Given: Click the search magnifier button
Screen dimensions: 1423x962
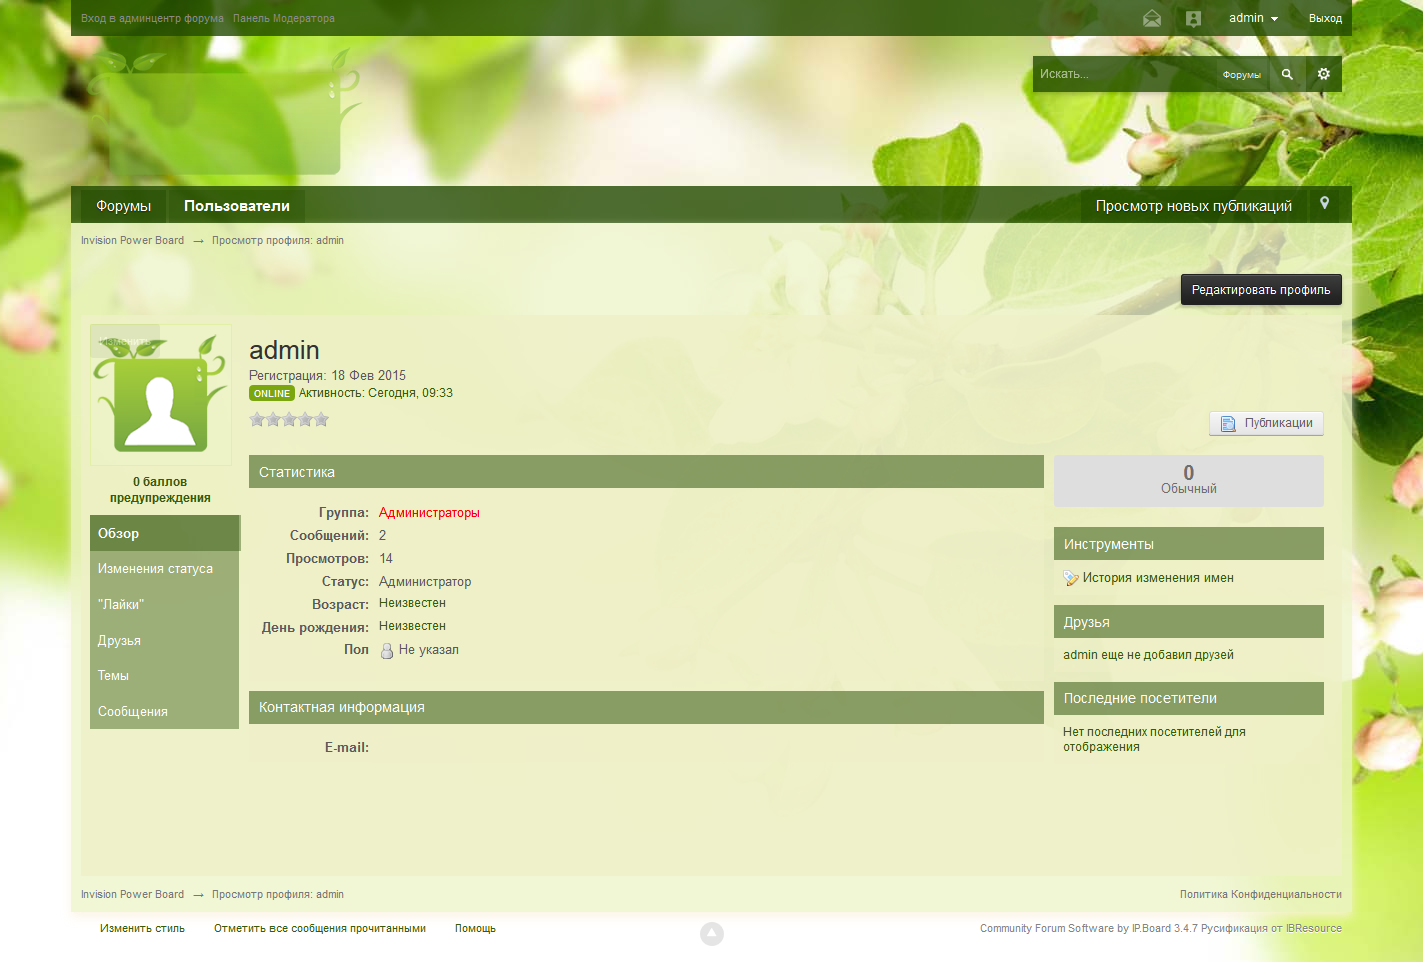Looking at the screenshot, I should pos(1287,74).
